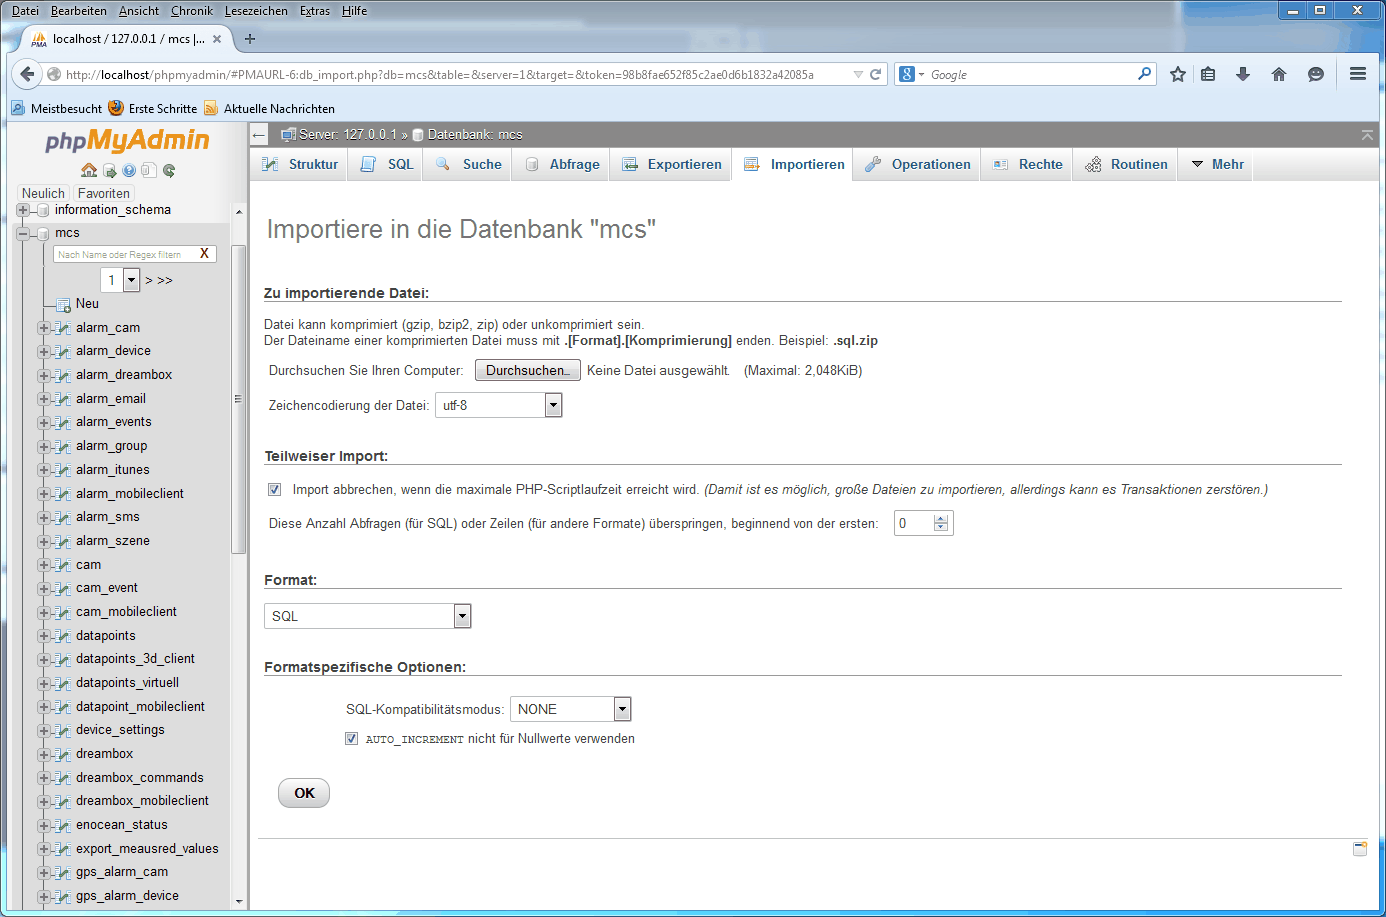The image size is (1386, 917).
Task: Open the Firefox hamburger menu
Action: (1357, 75)
